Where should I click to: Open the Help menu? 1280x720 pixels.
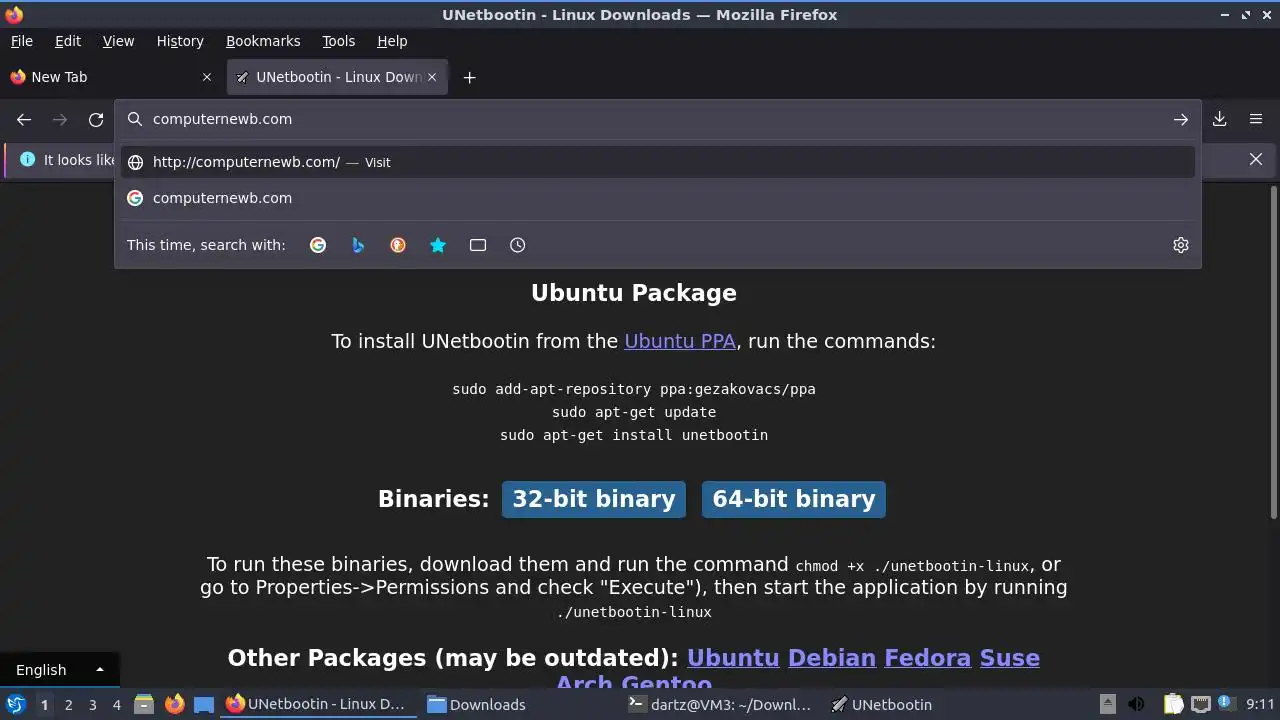(392, 41)
